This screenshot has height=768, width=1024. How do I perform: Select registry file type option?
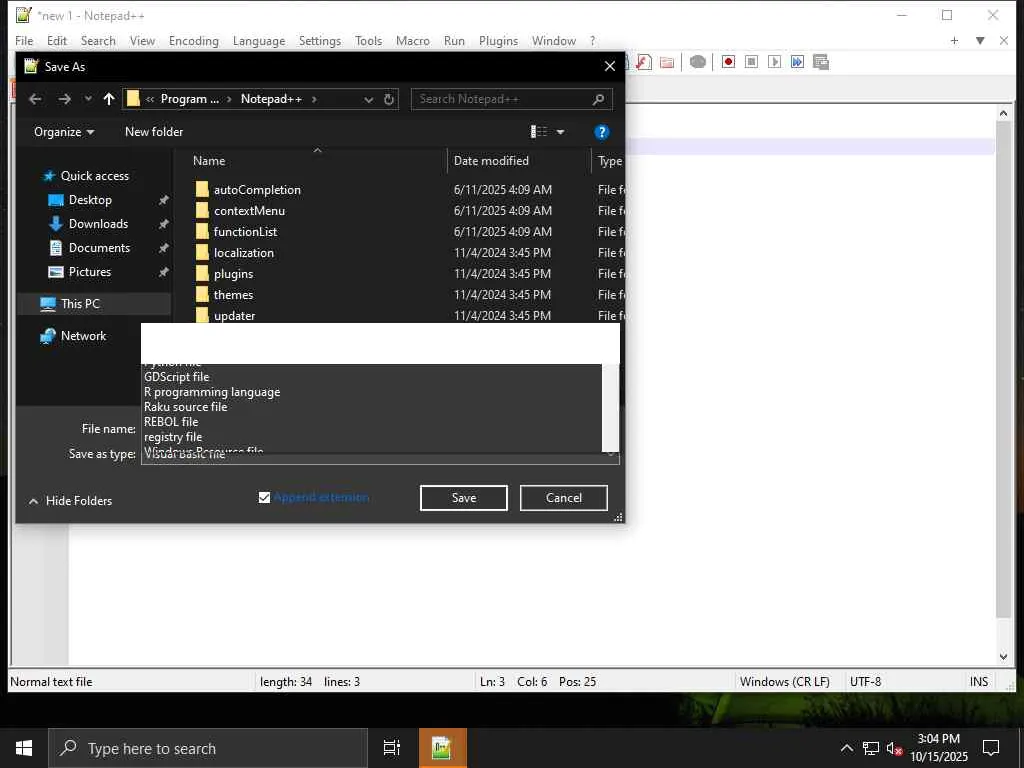(372, 437)
